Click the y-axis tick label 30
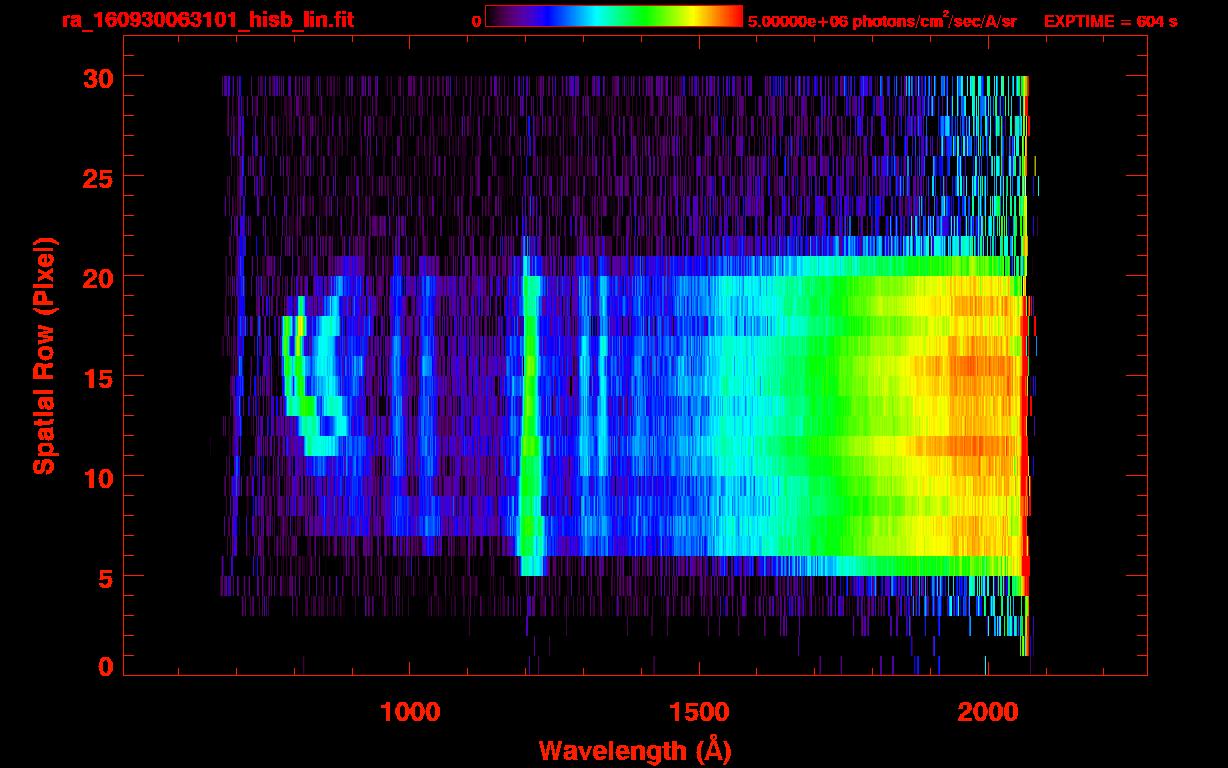Image resolution: width=1228 pixels, height=768 pixels. [97, 77]
